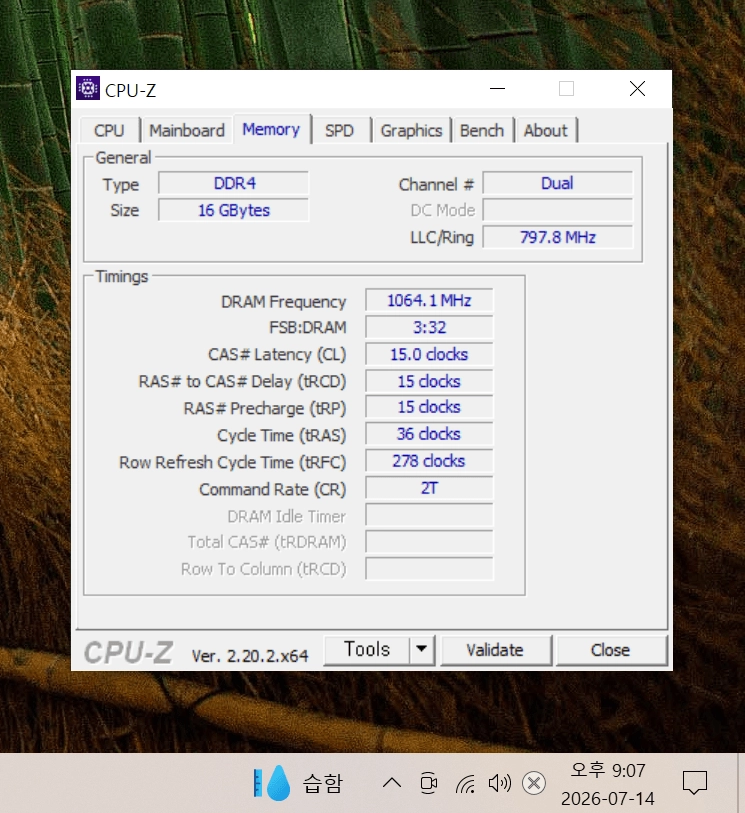The width and height of the screenshot is (745, 813).
Task: Open the SPD tab
Action: (x=340, y=130)
